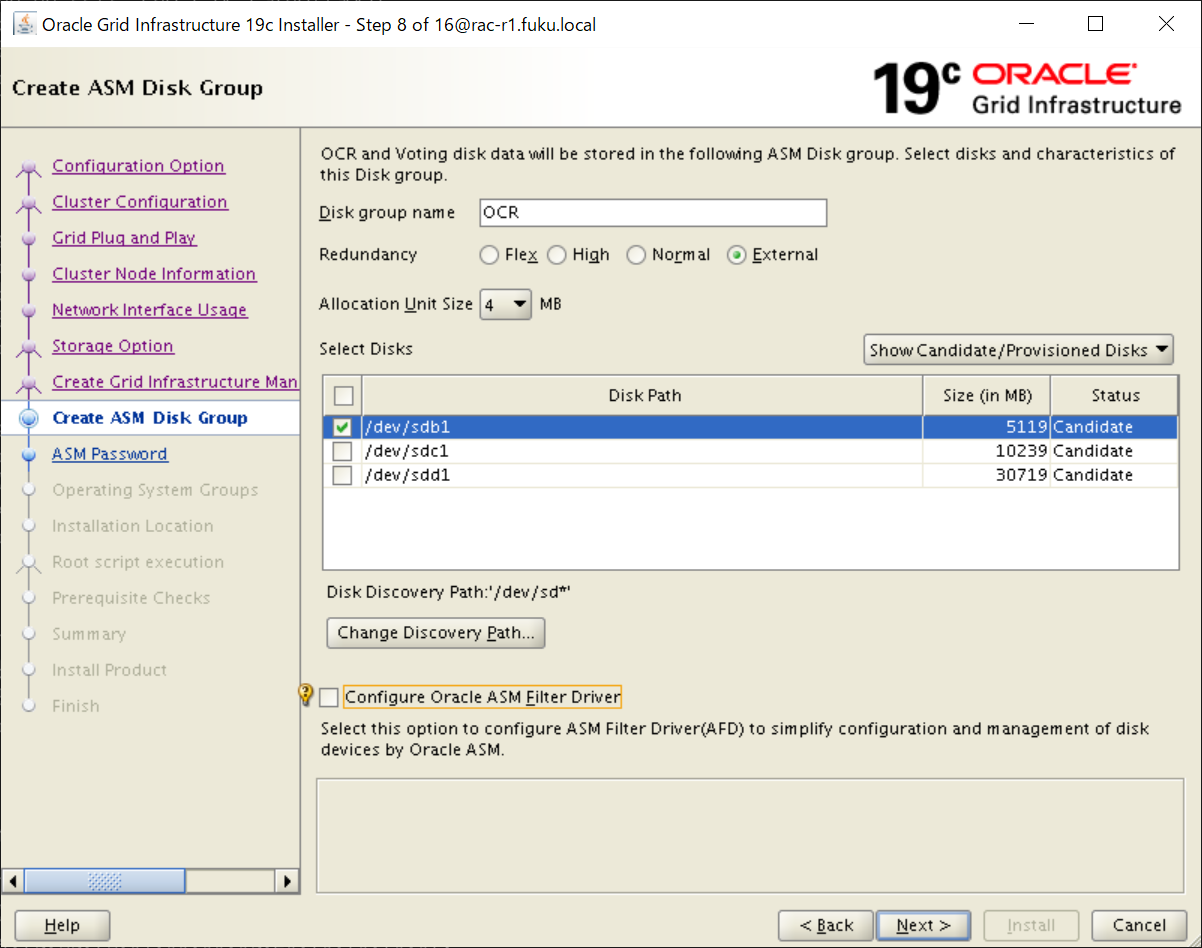Check the /dev/sdc1 disk checkbox
Image resolution: width=1202 pixels, height=948 pixels.
tap(342, 451)
